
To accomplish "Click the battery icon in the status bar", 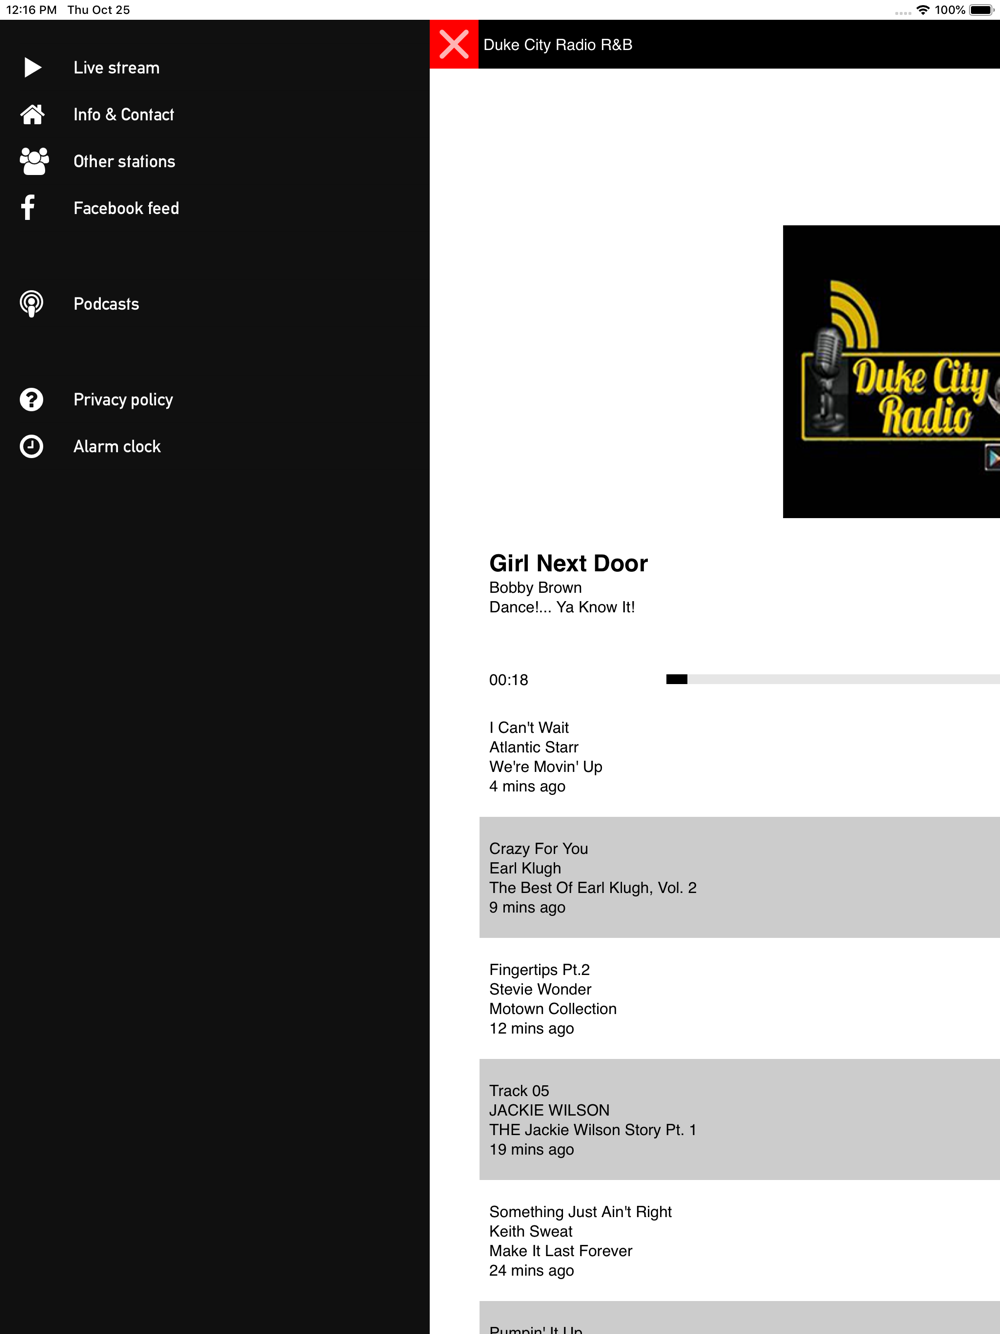I will point(981,10).
